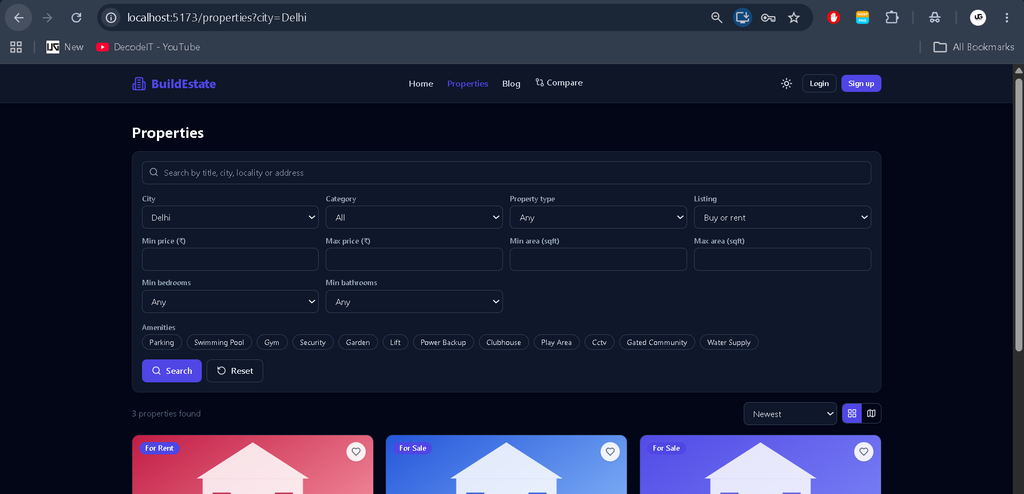Image resolution: width=1024 pixels, height=494 pixels.
Task: Toggle the light/dark theme sun icon
Action: [x=786, y=84]
